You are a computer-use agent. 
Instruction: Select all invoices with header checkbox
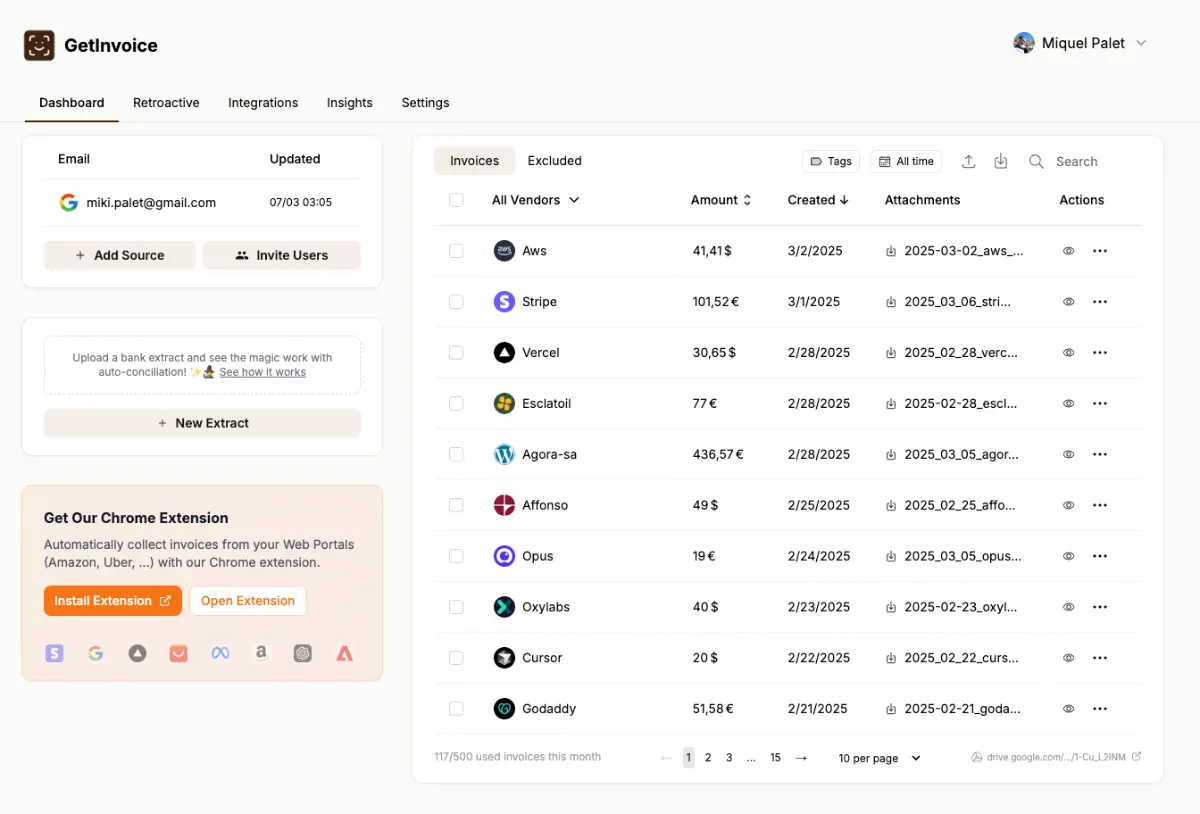pyautogui.click(x=456, y=200)
